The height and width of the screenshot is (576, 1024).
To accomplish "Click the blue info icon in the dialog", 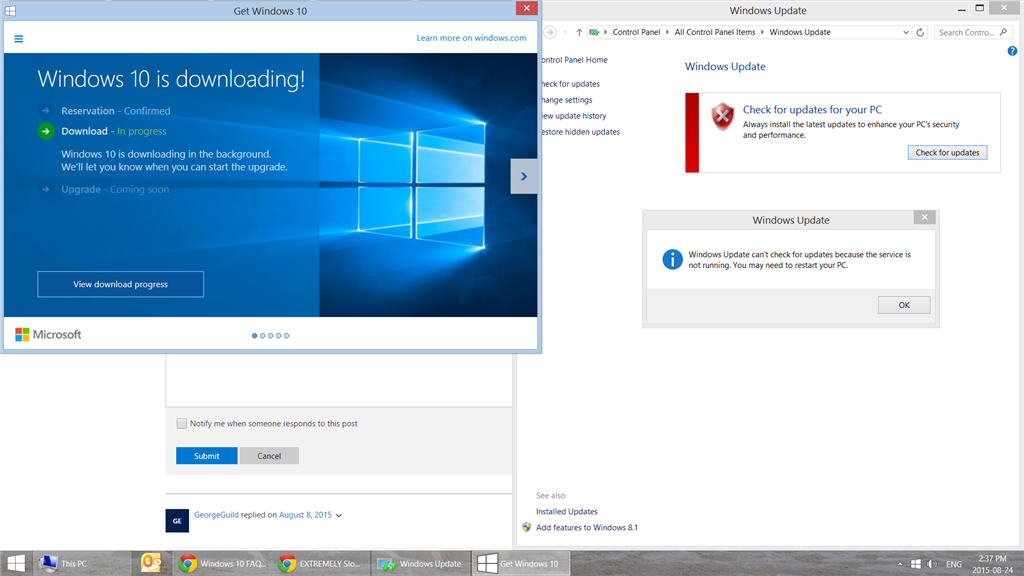I will 672,259.
